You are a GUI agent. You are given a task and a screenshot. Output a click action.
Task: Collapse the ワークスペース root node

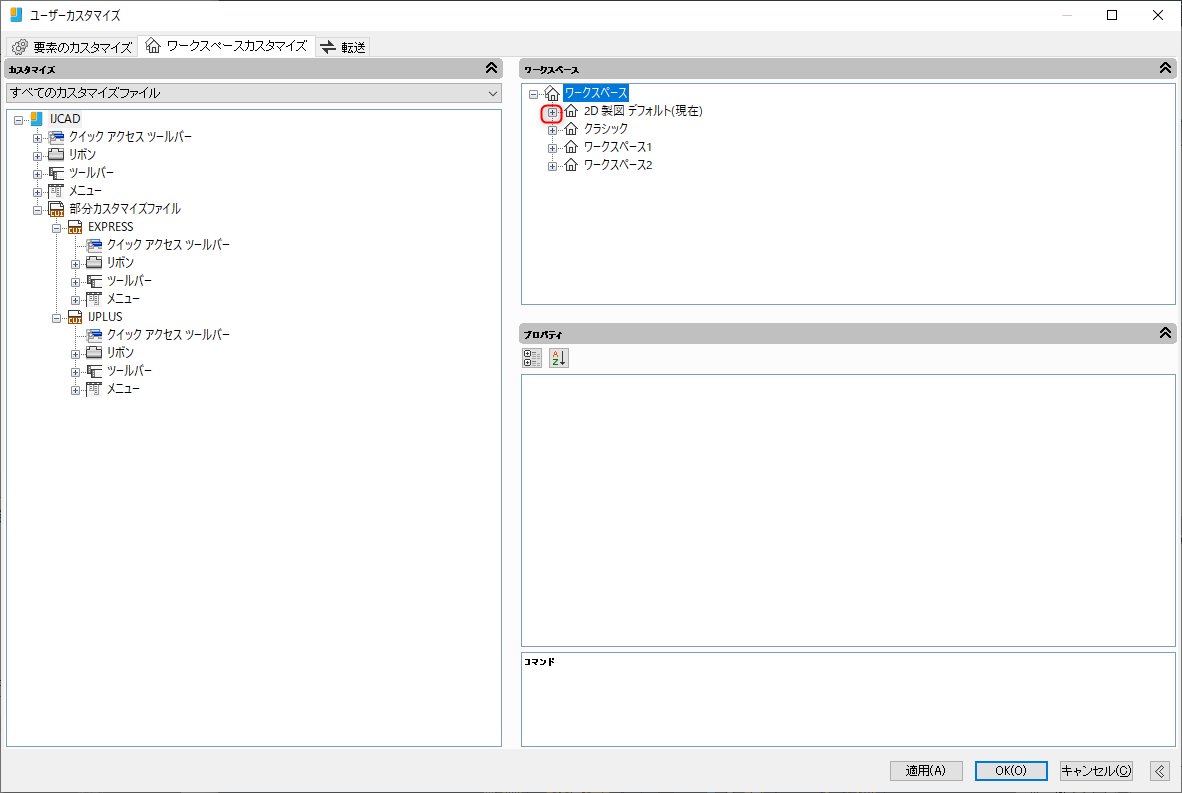click(534, 95)
